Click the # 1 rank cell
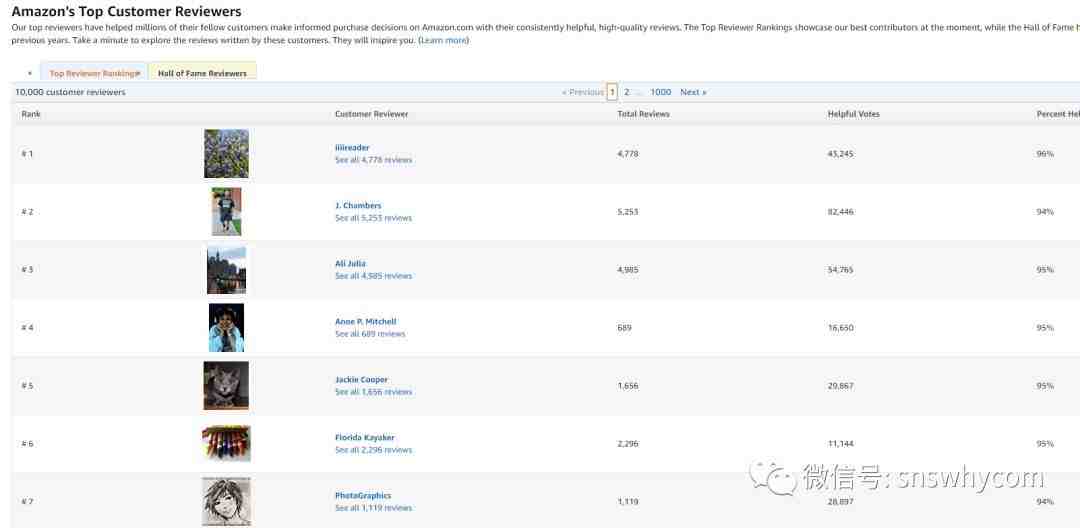 27,154
